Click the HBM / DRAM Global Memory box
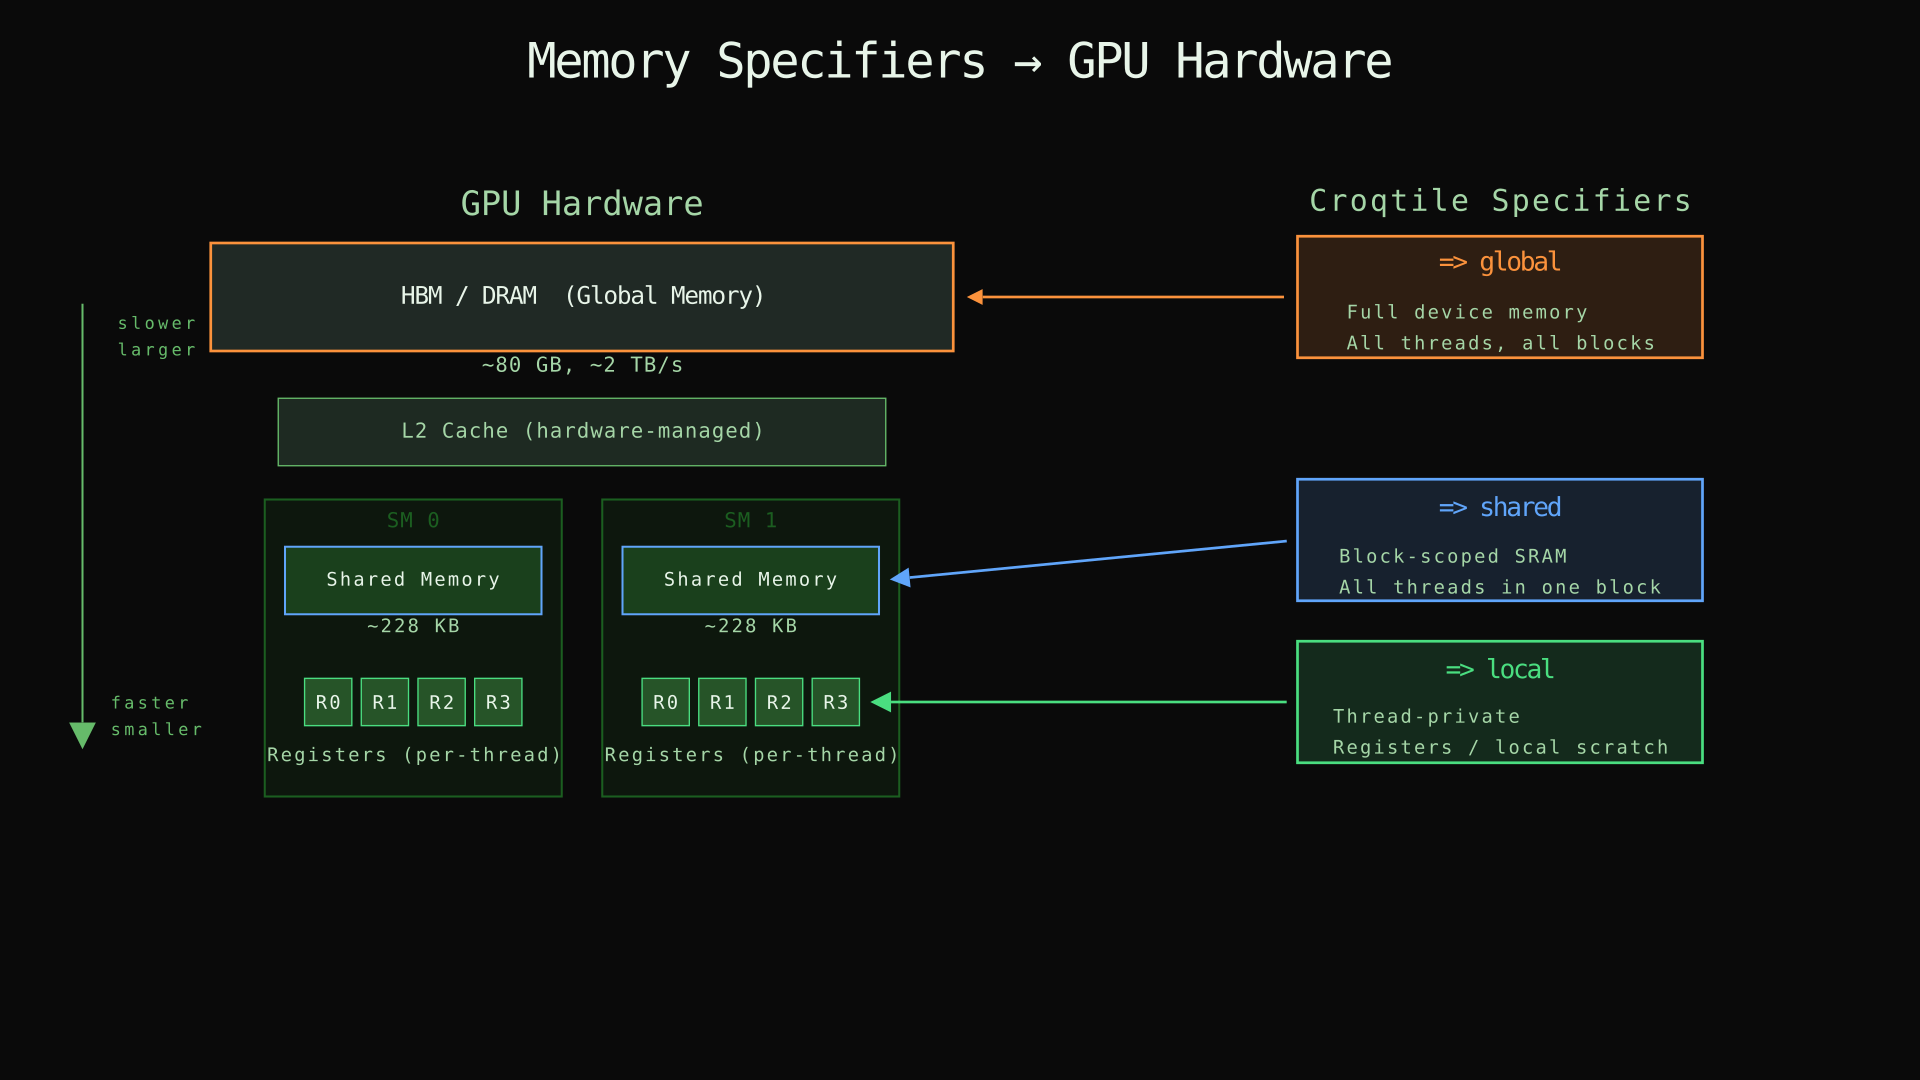This screenshot has width=1920, height=1080. point(582,296)
